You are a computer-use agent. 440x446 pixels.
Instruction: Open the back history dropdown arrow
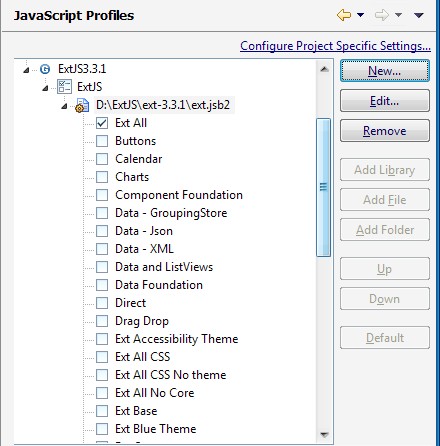[360, 15]
